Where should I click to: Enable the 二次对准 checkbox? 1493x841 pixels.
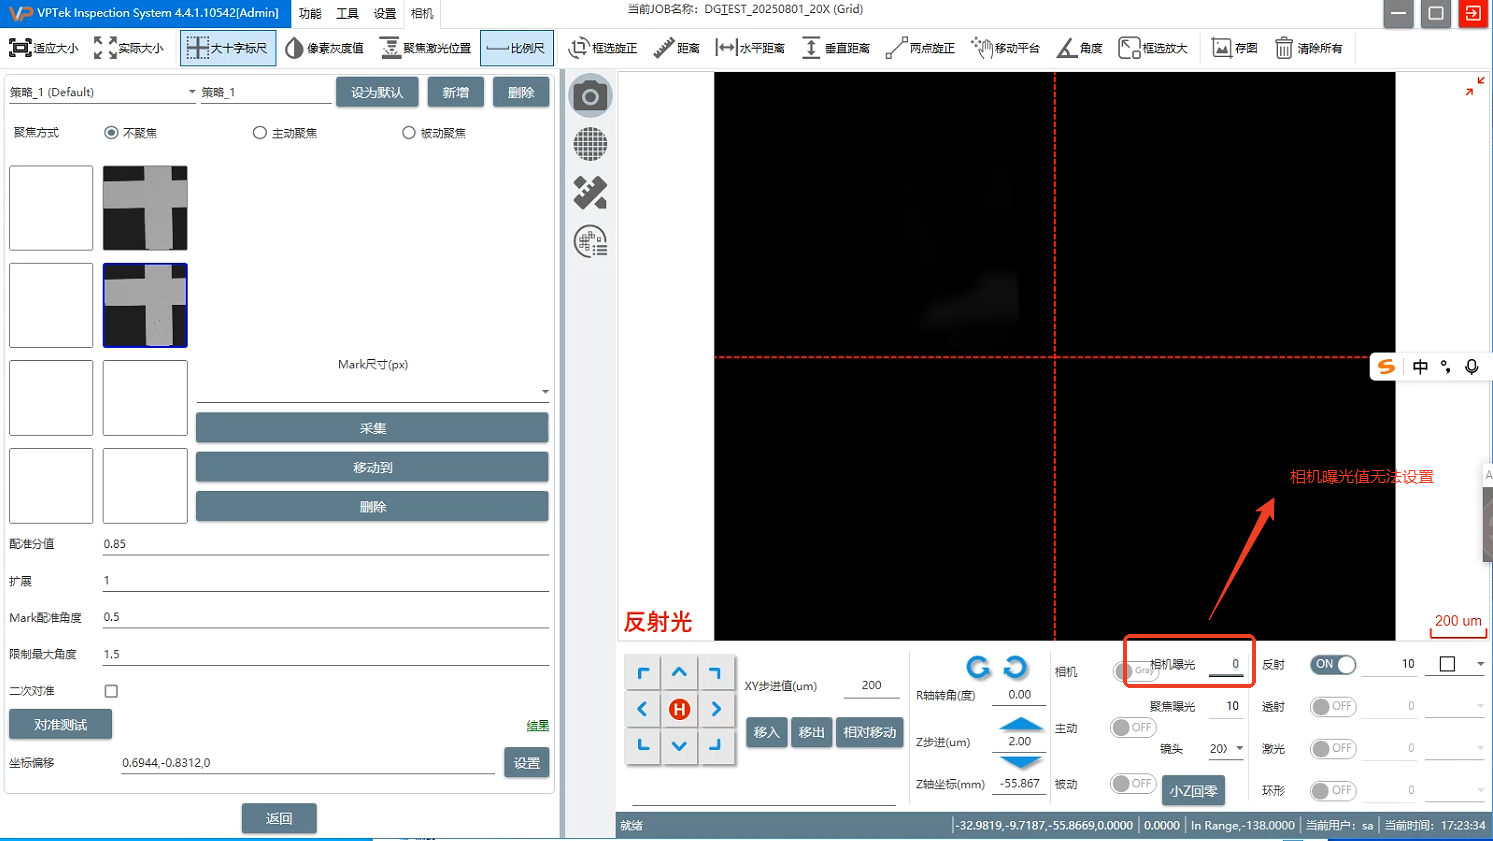(x=111, y=691)
